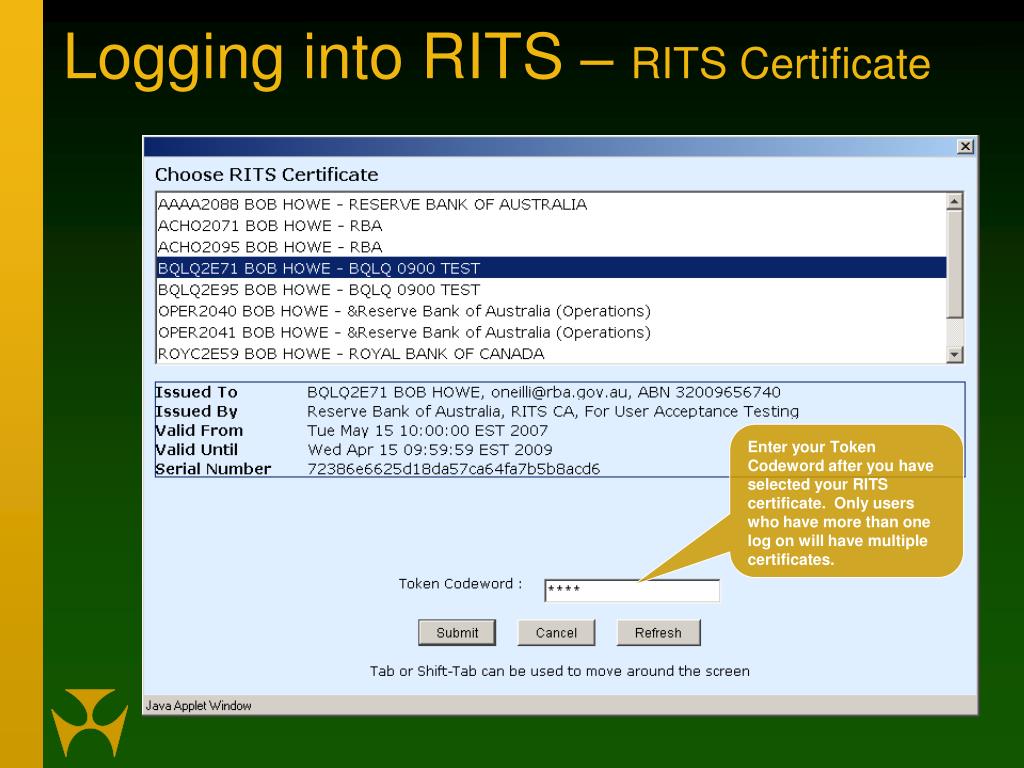The height and width of the screenshot is (768, 1024).
Task: Select certificate AAAA2088 BOB HOWE - RESERVE BANK OF AUSTRALIA
Action: point(551,204)
